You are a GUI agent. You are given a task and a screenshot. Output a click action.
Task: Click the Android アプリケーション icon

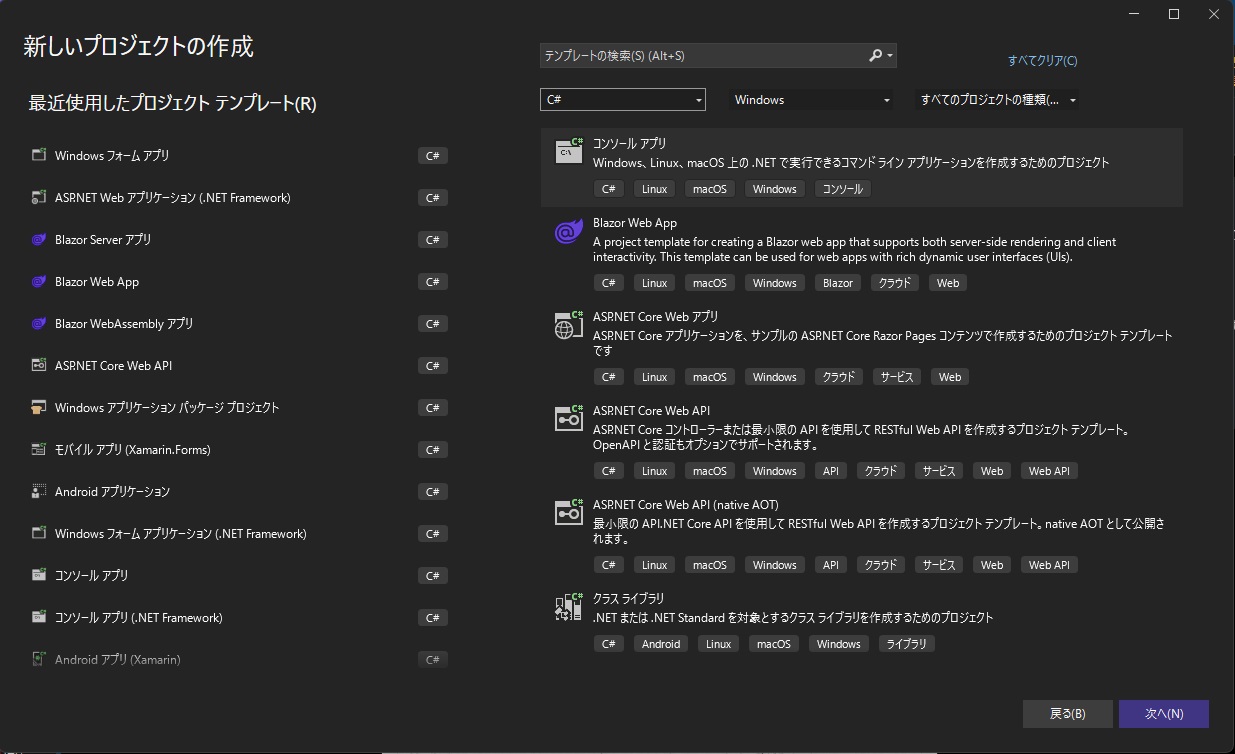pyautogui.click(x=39, y=491)
